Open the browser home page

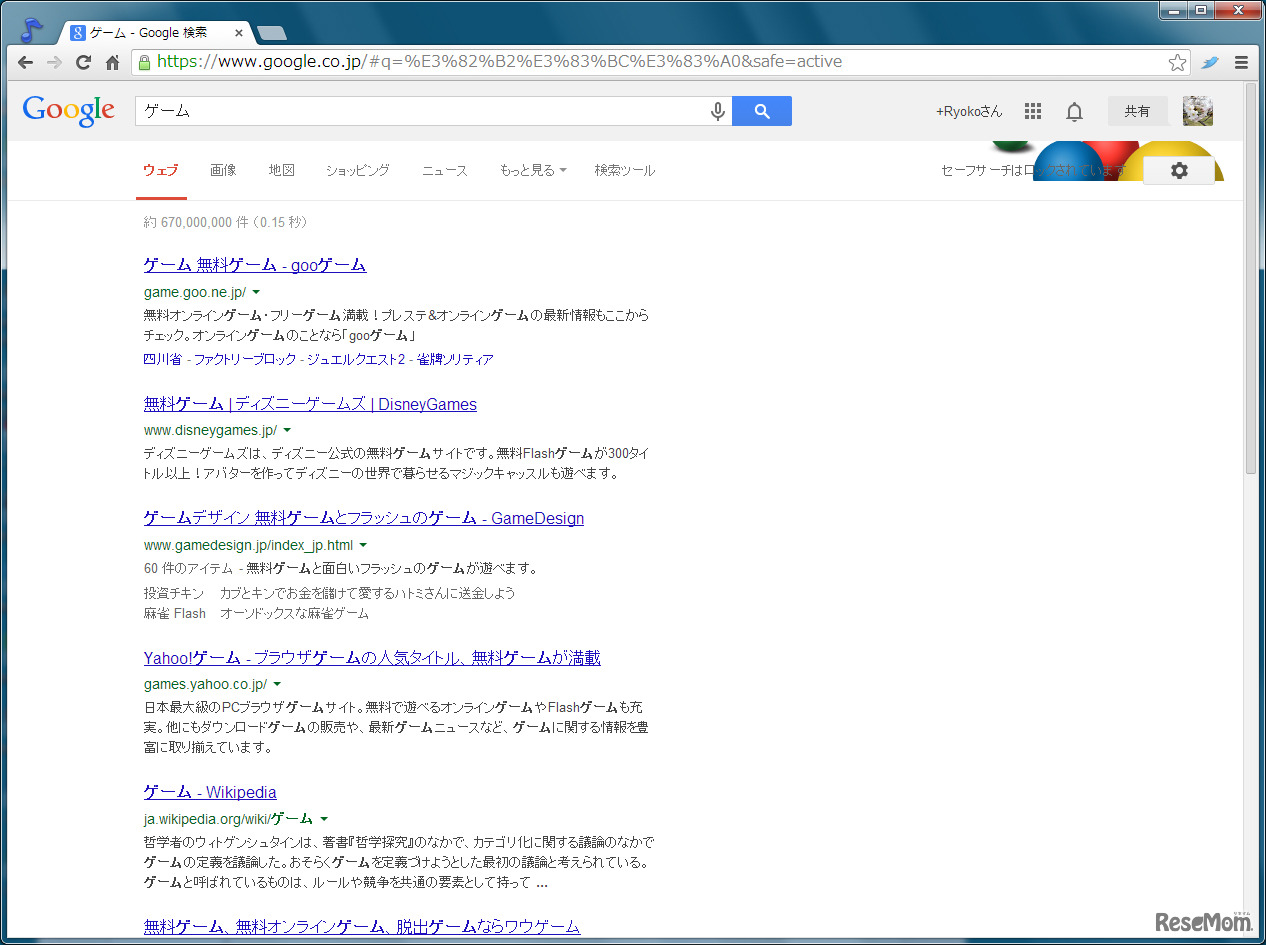(x=113, y=62)
